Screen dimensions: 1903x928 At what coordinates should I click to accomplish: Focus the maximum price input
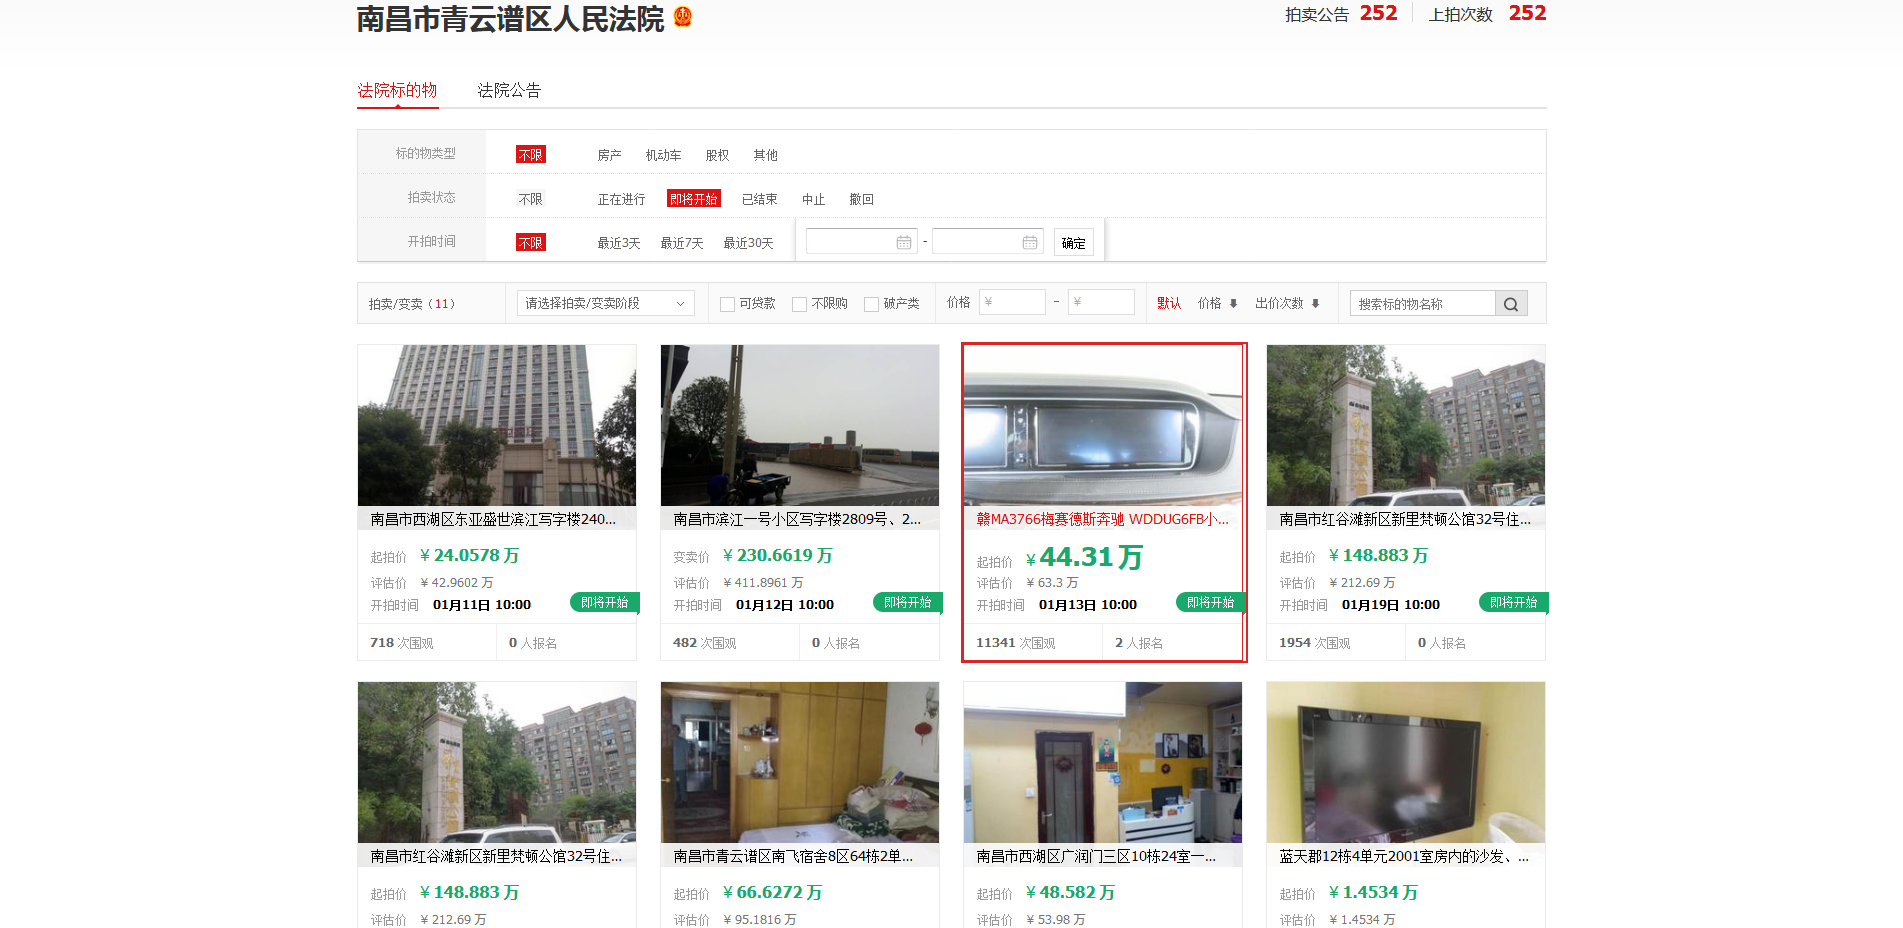tap(1101, 302)
